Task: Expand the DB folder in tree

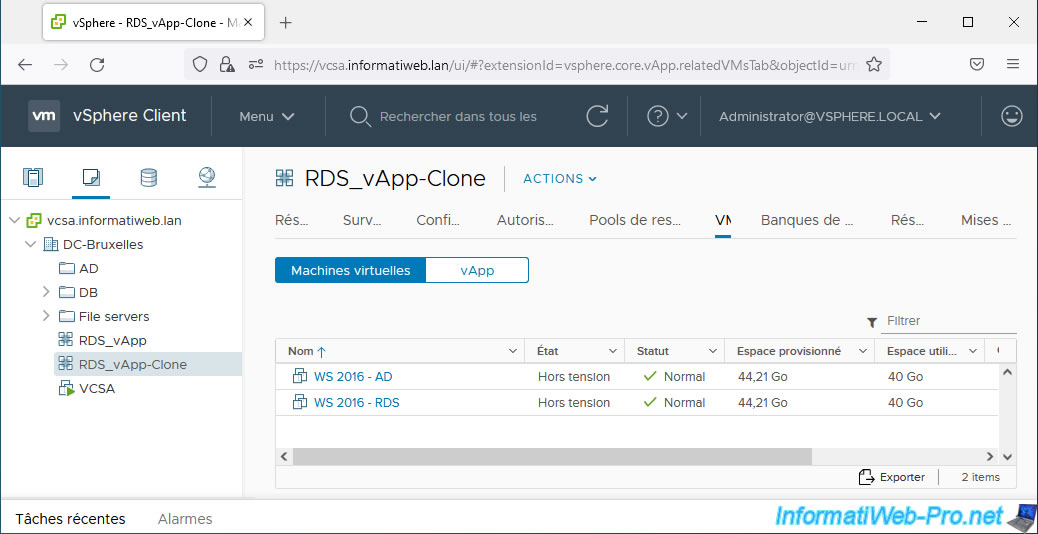Action: click(x=46, y=292)
